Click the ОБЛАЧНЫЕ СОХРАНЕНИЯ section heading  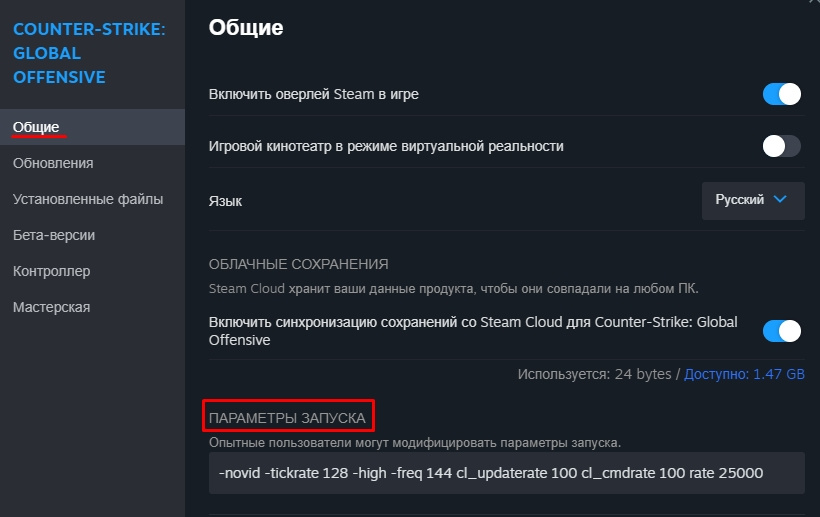pyautogui.click(x=298, y=264)
